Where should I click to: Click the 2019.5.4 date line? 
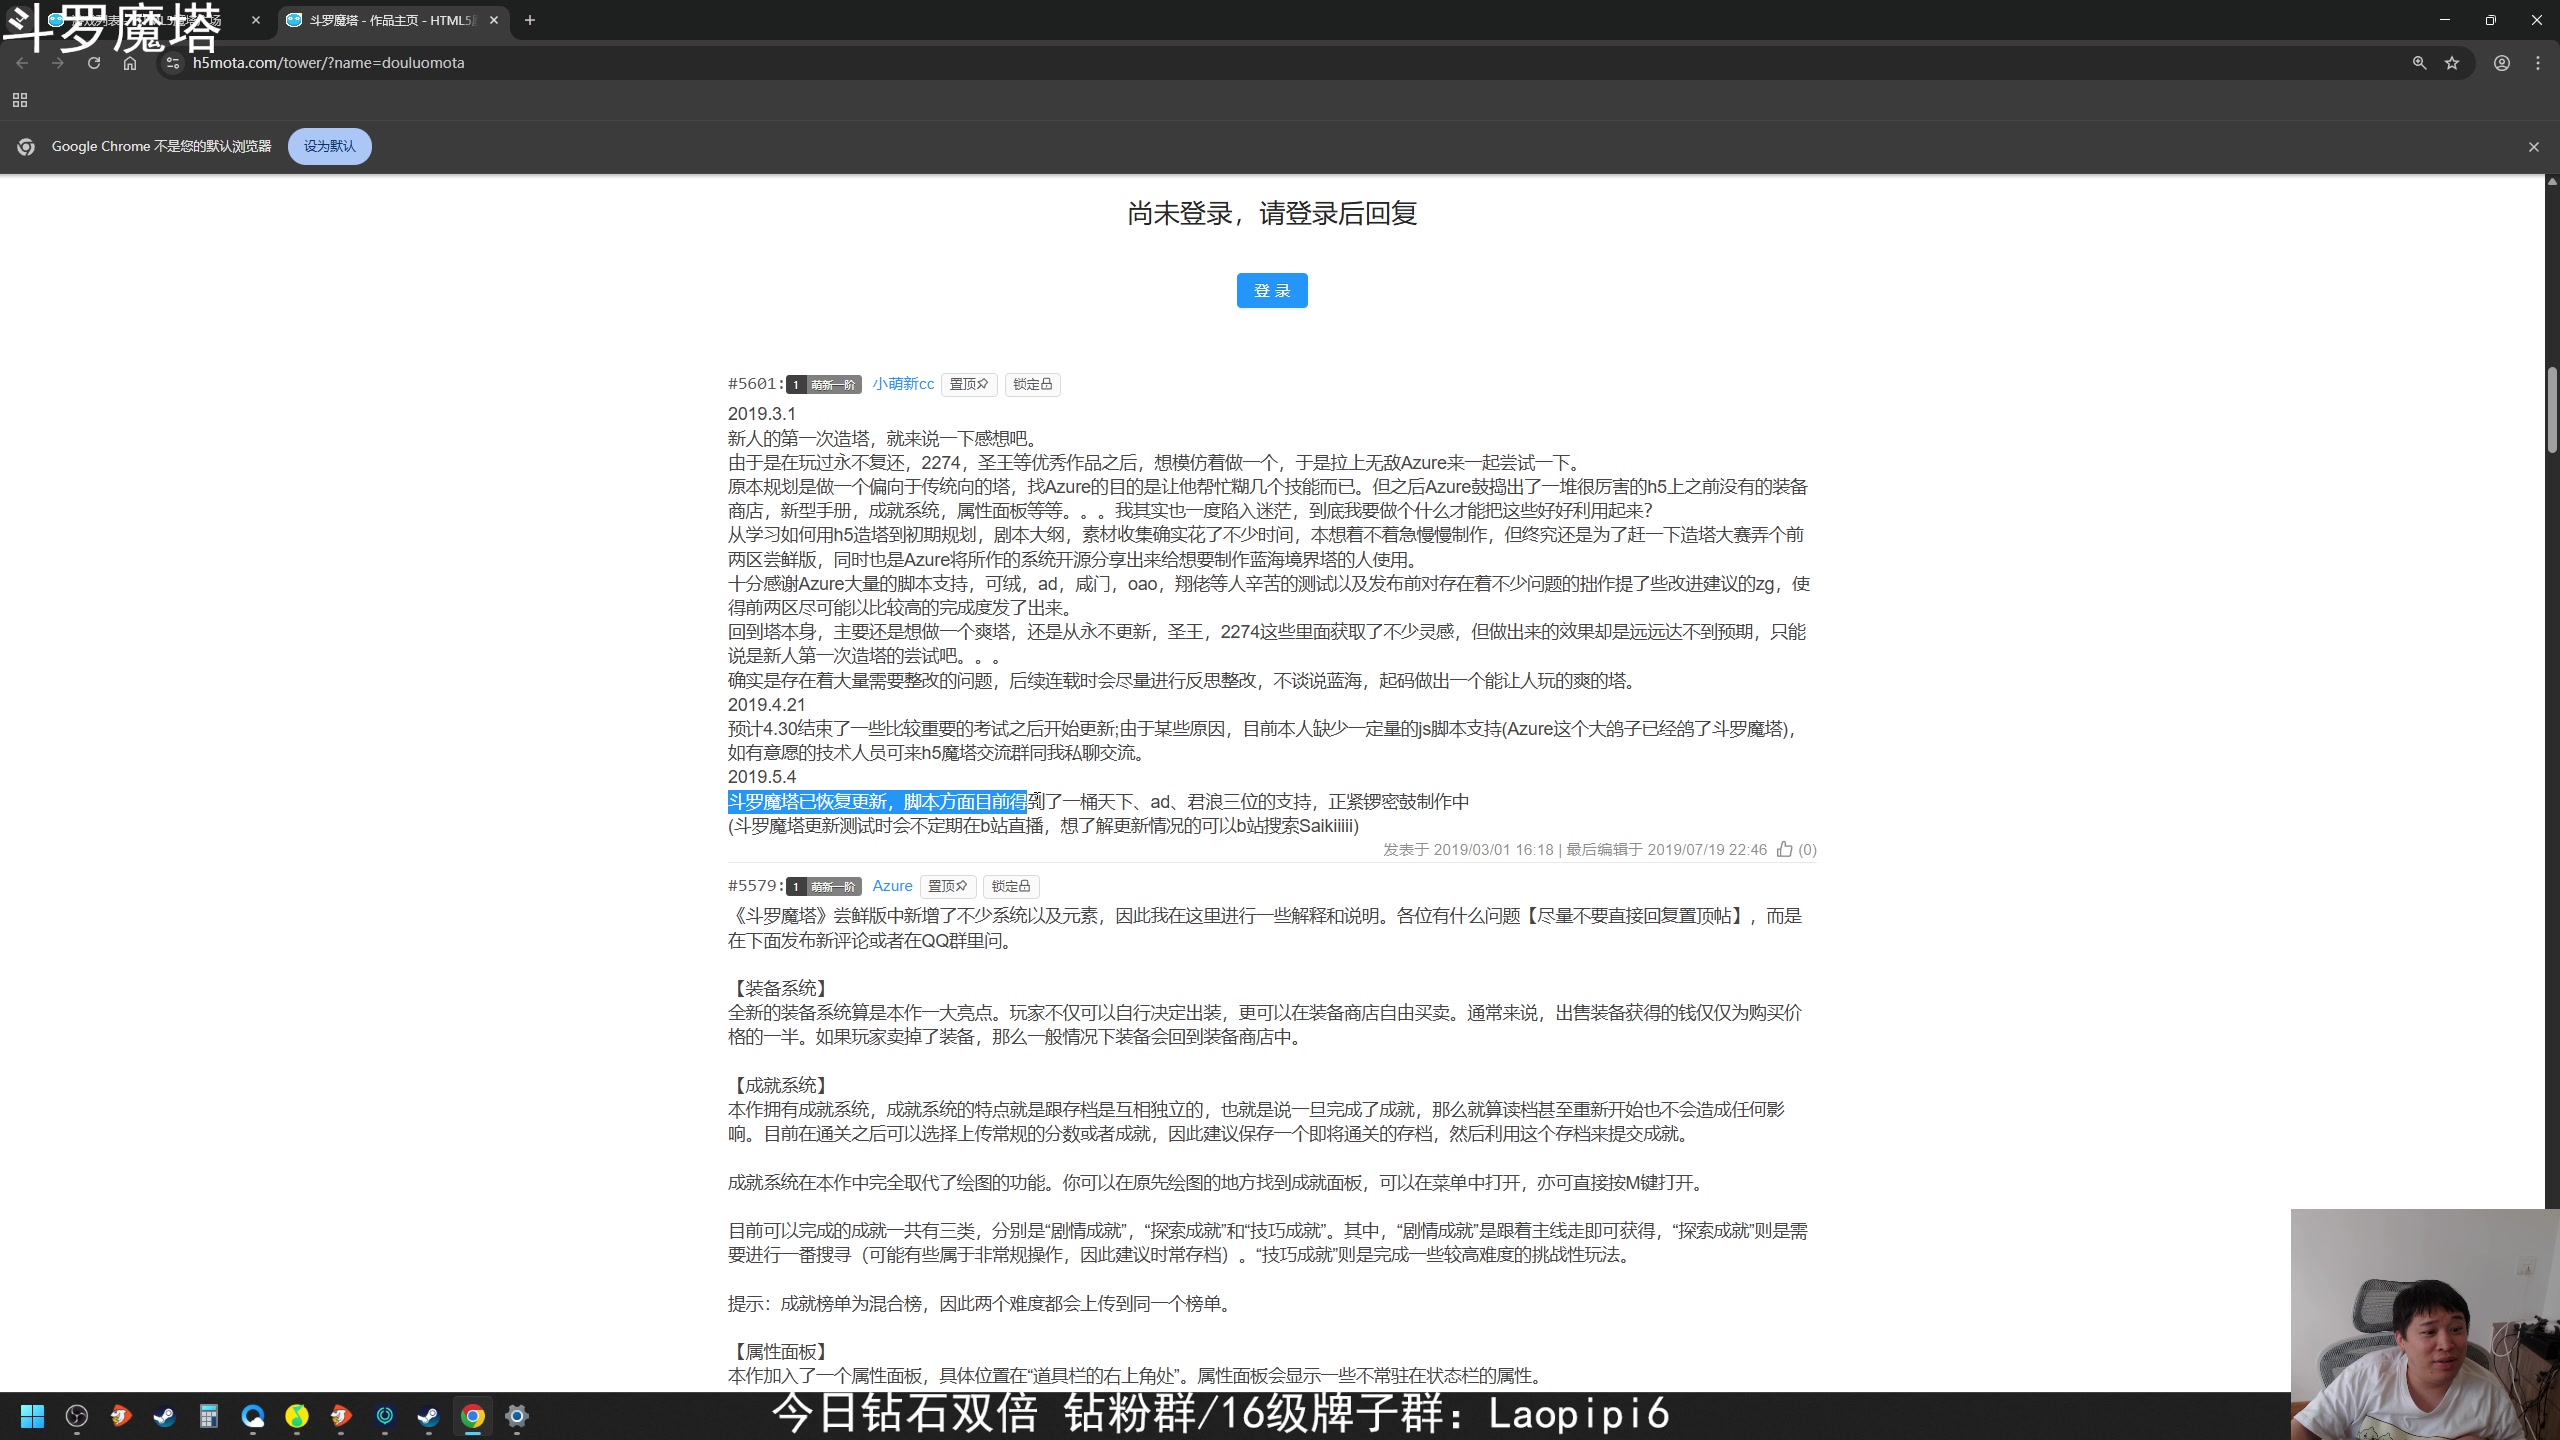click(x=762, y=777)
